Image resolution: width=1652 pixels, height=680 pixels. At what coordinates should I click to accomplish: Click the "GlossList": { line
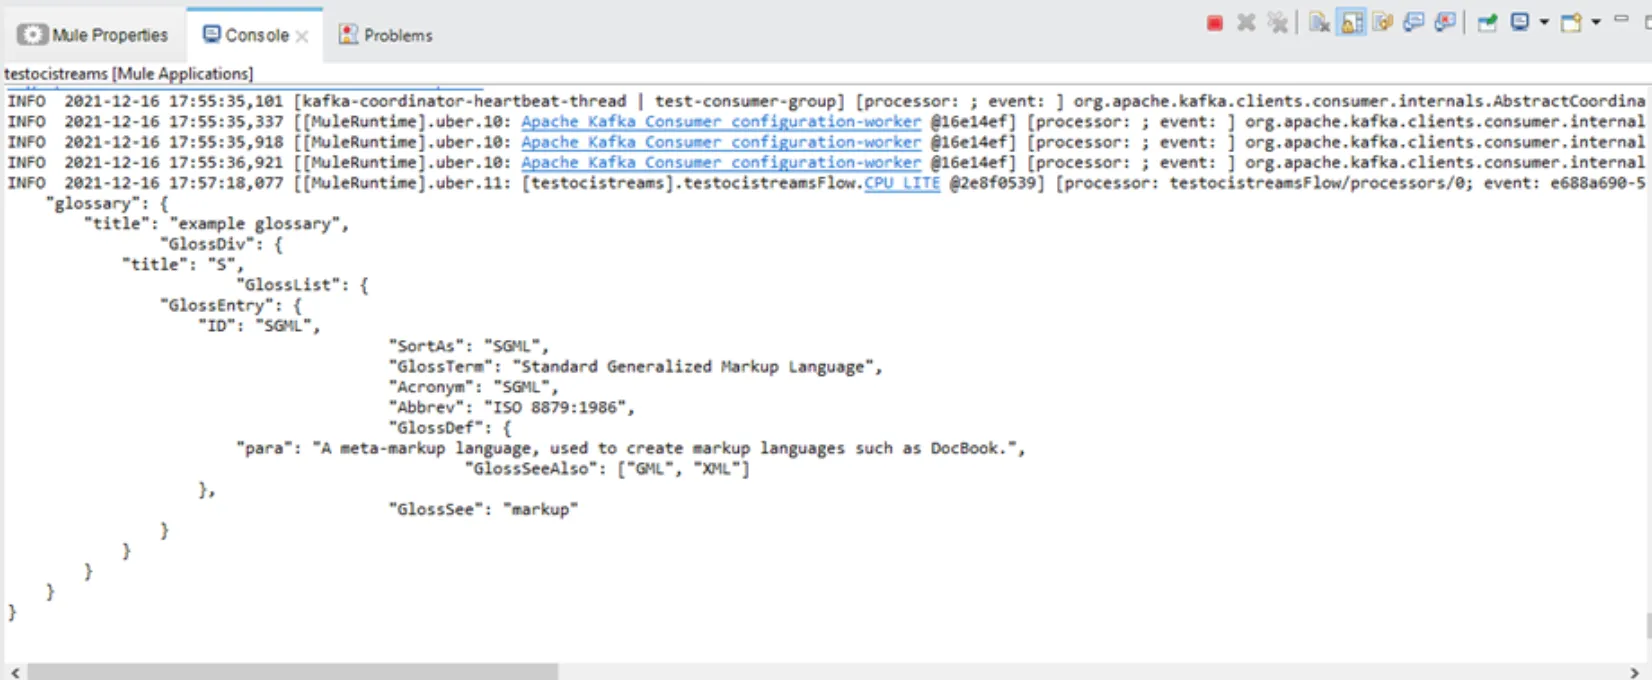302,285
